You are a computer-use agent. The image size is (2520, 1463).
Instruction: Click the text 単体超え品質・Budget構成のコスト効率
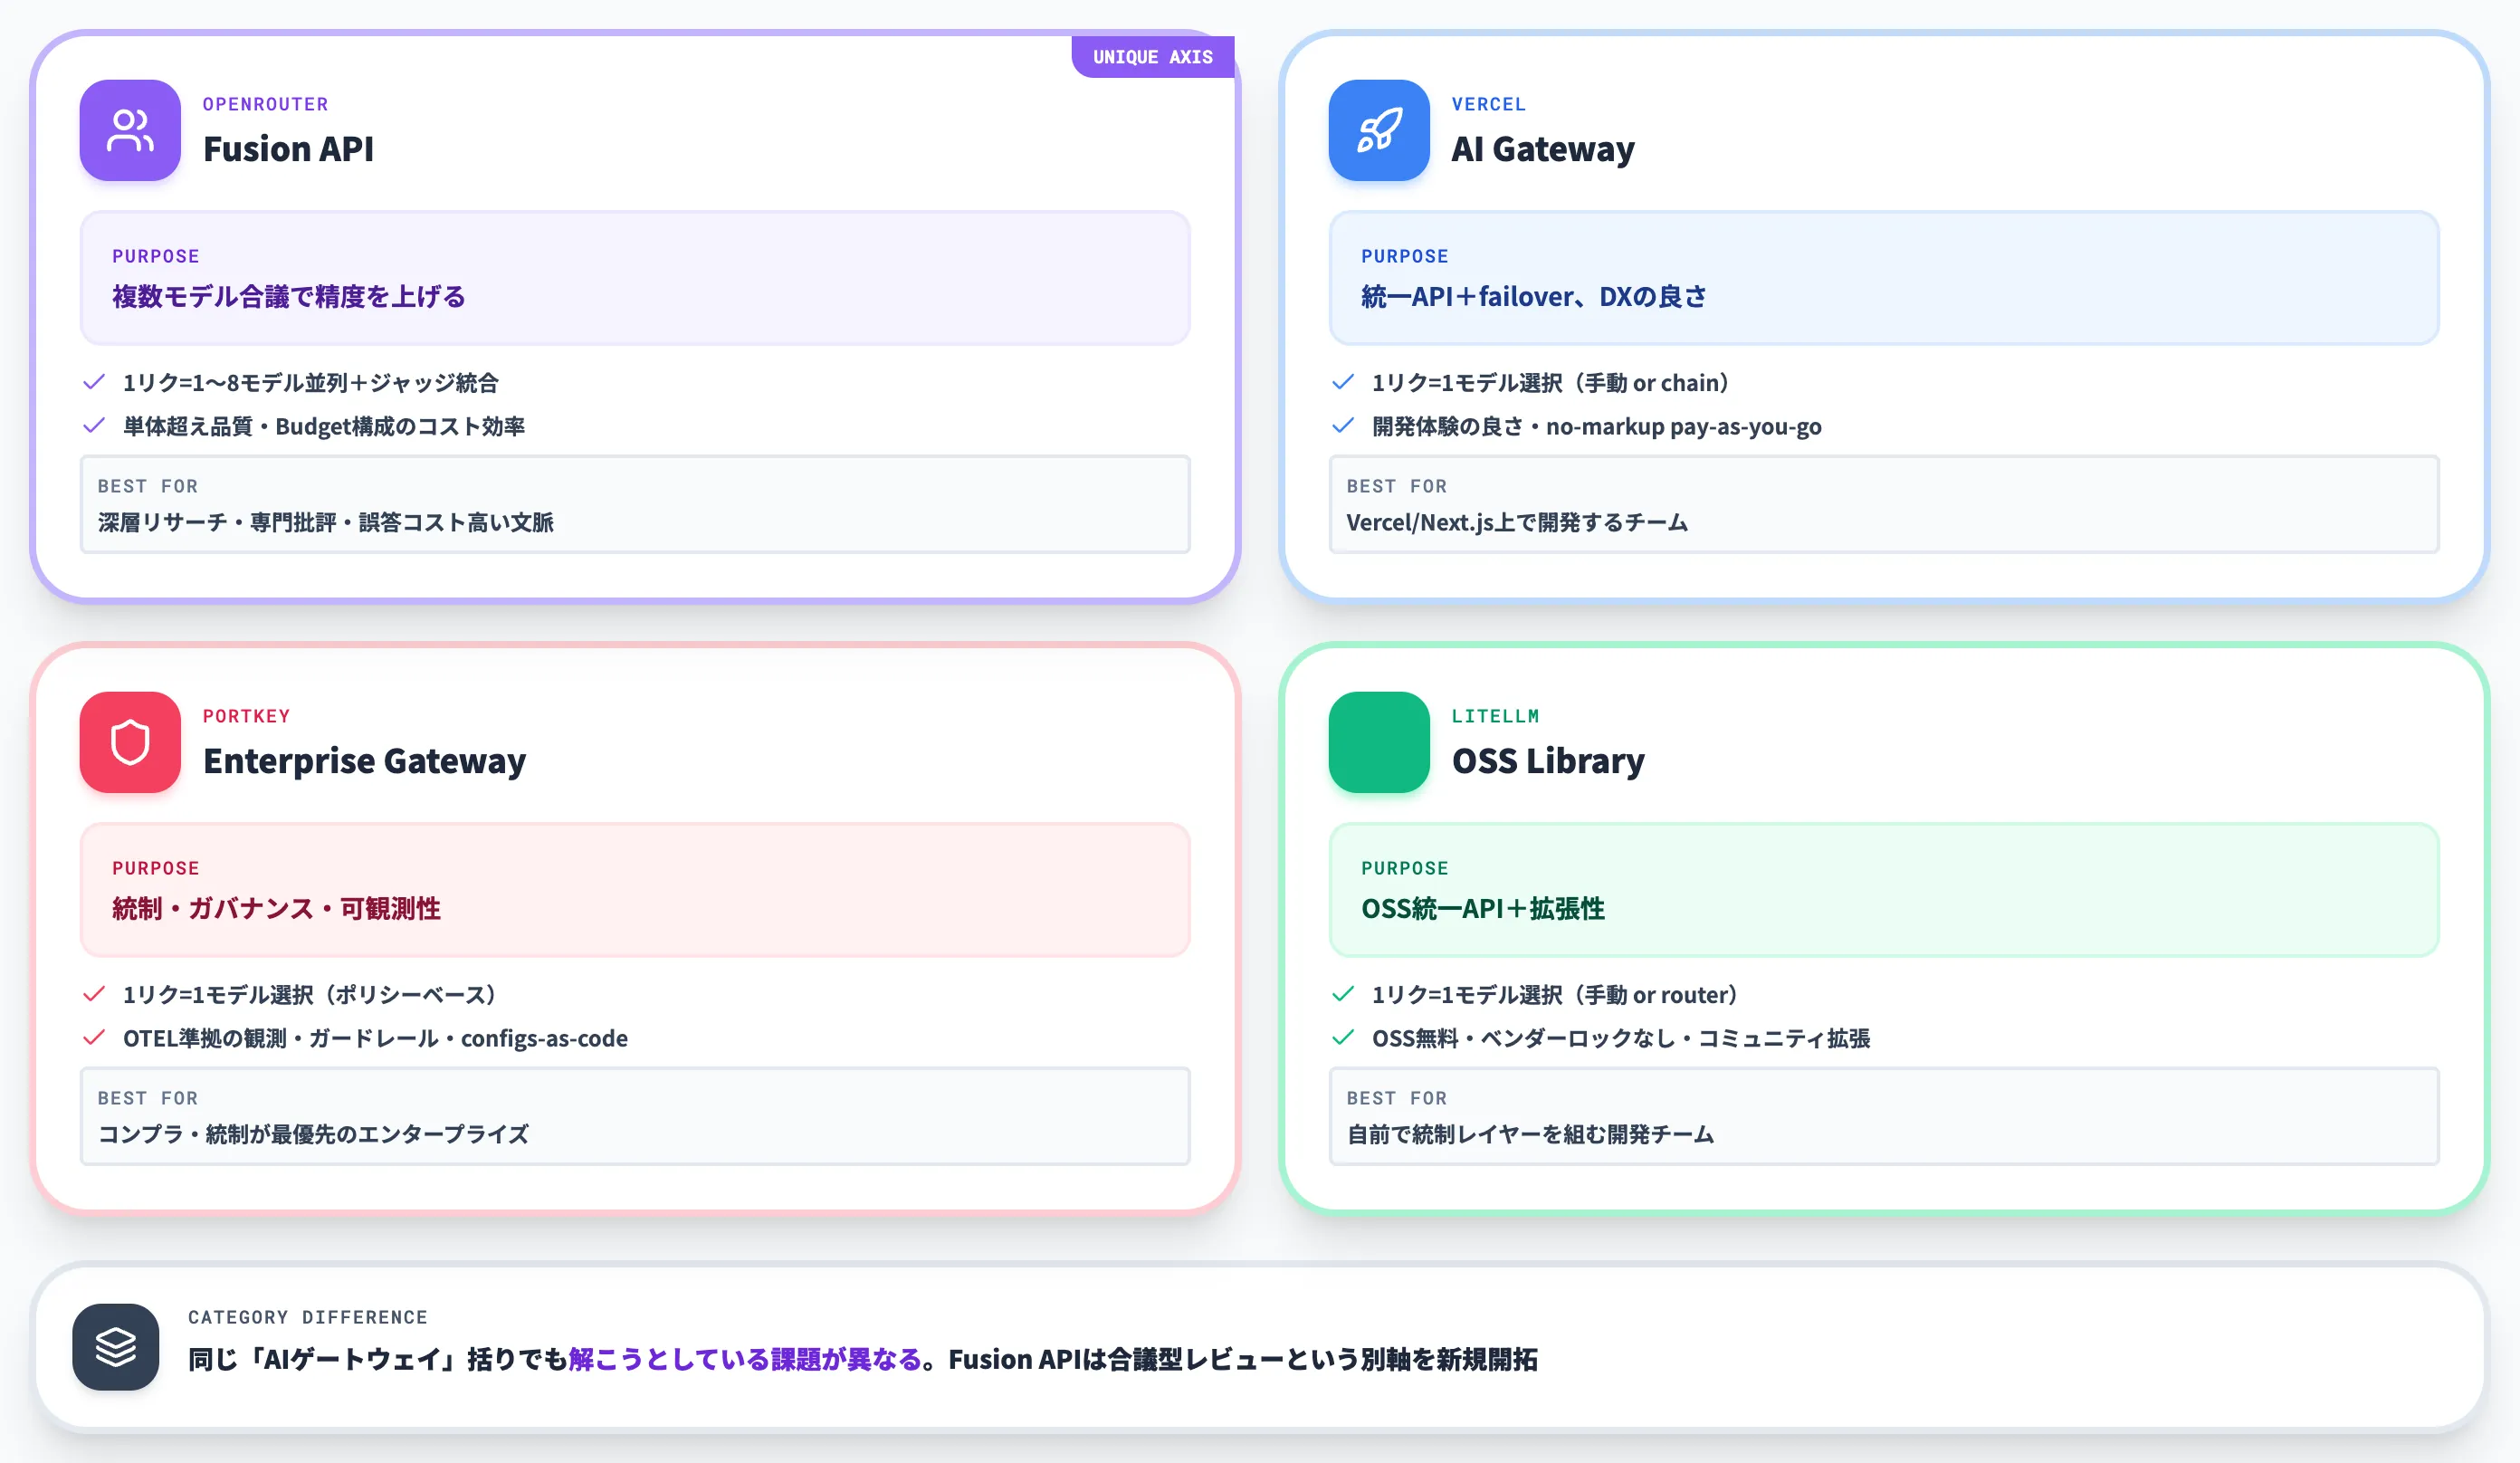(x=323, y=427)
